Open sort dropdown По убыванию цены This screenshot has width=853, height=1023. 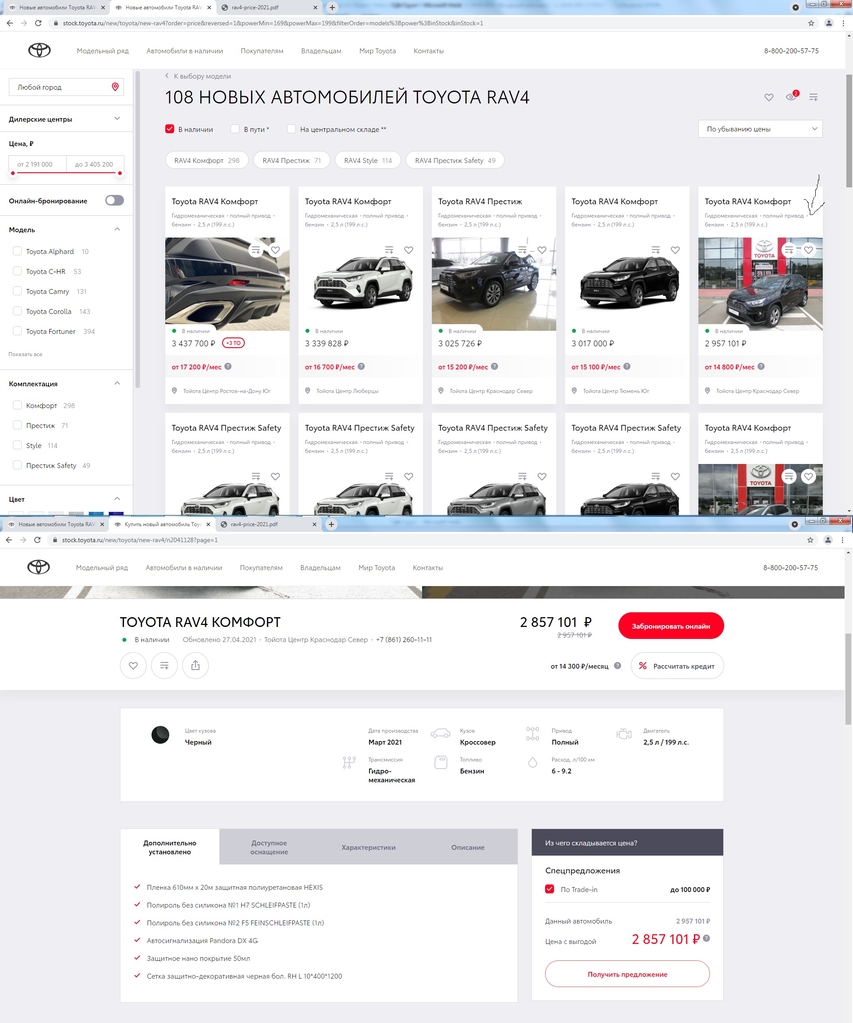[x=760, y=129]
